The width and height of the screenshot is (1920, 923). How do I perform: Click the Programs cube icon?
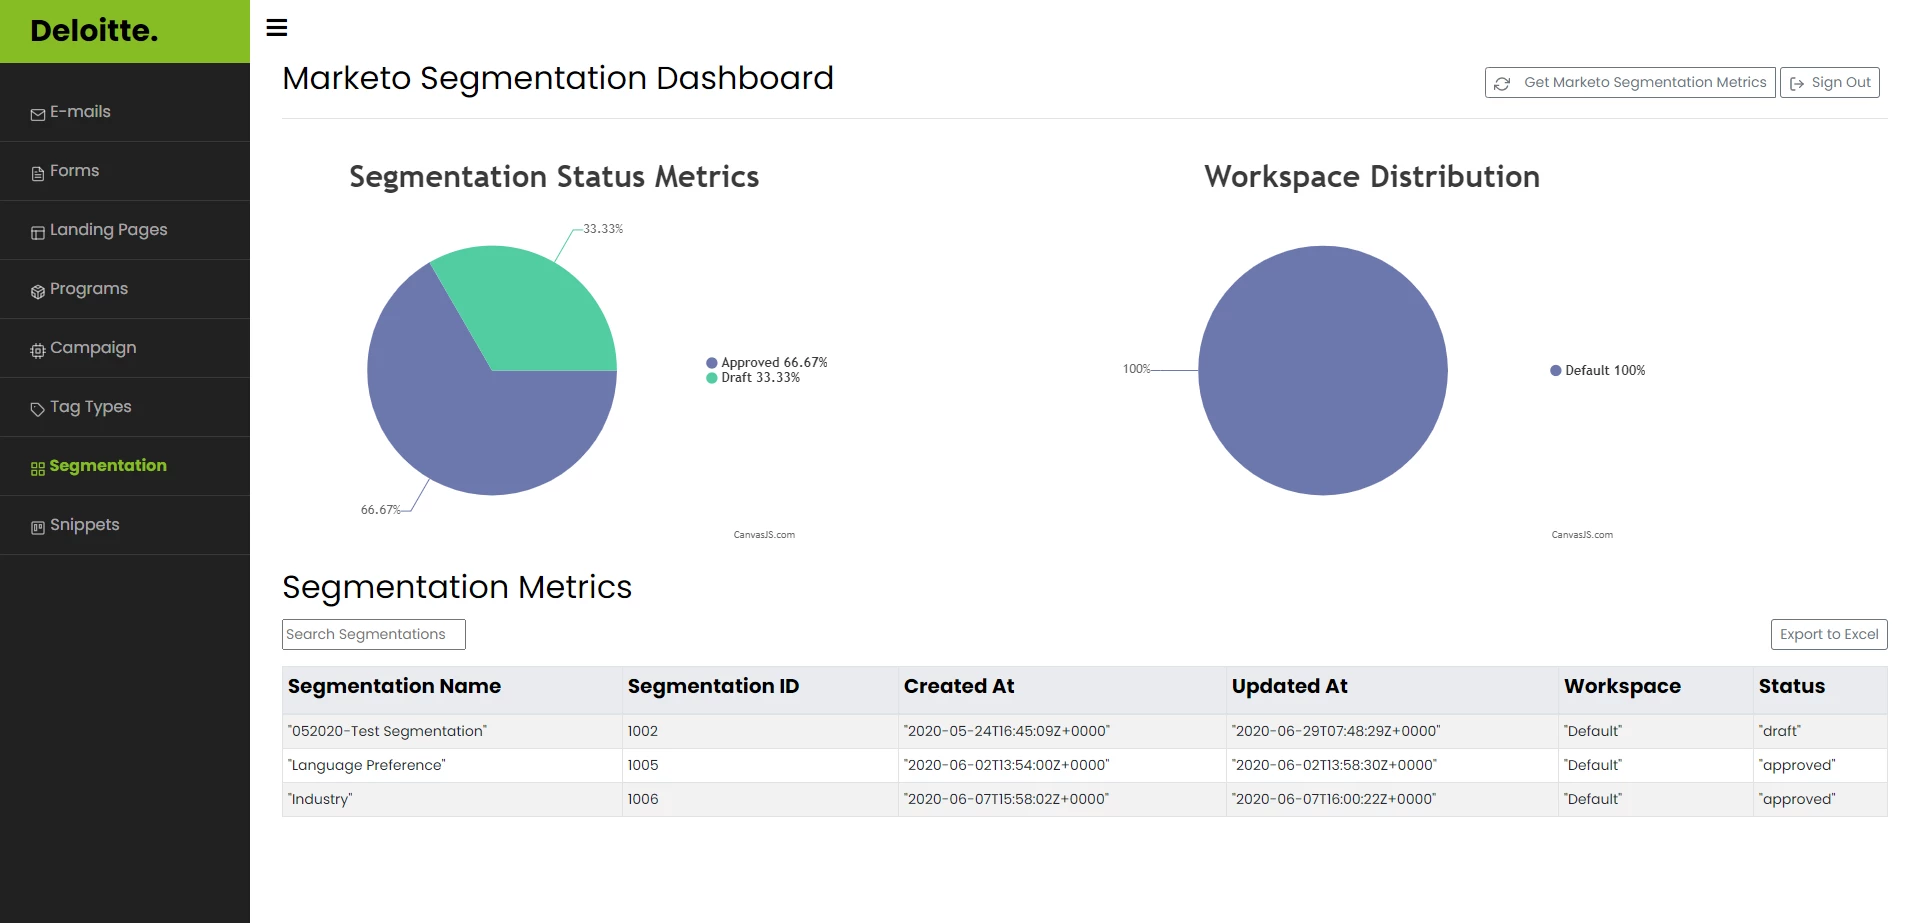coord(38,292)
